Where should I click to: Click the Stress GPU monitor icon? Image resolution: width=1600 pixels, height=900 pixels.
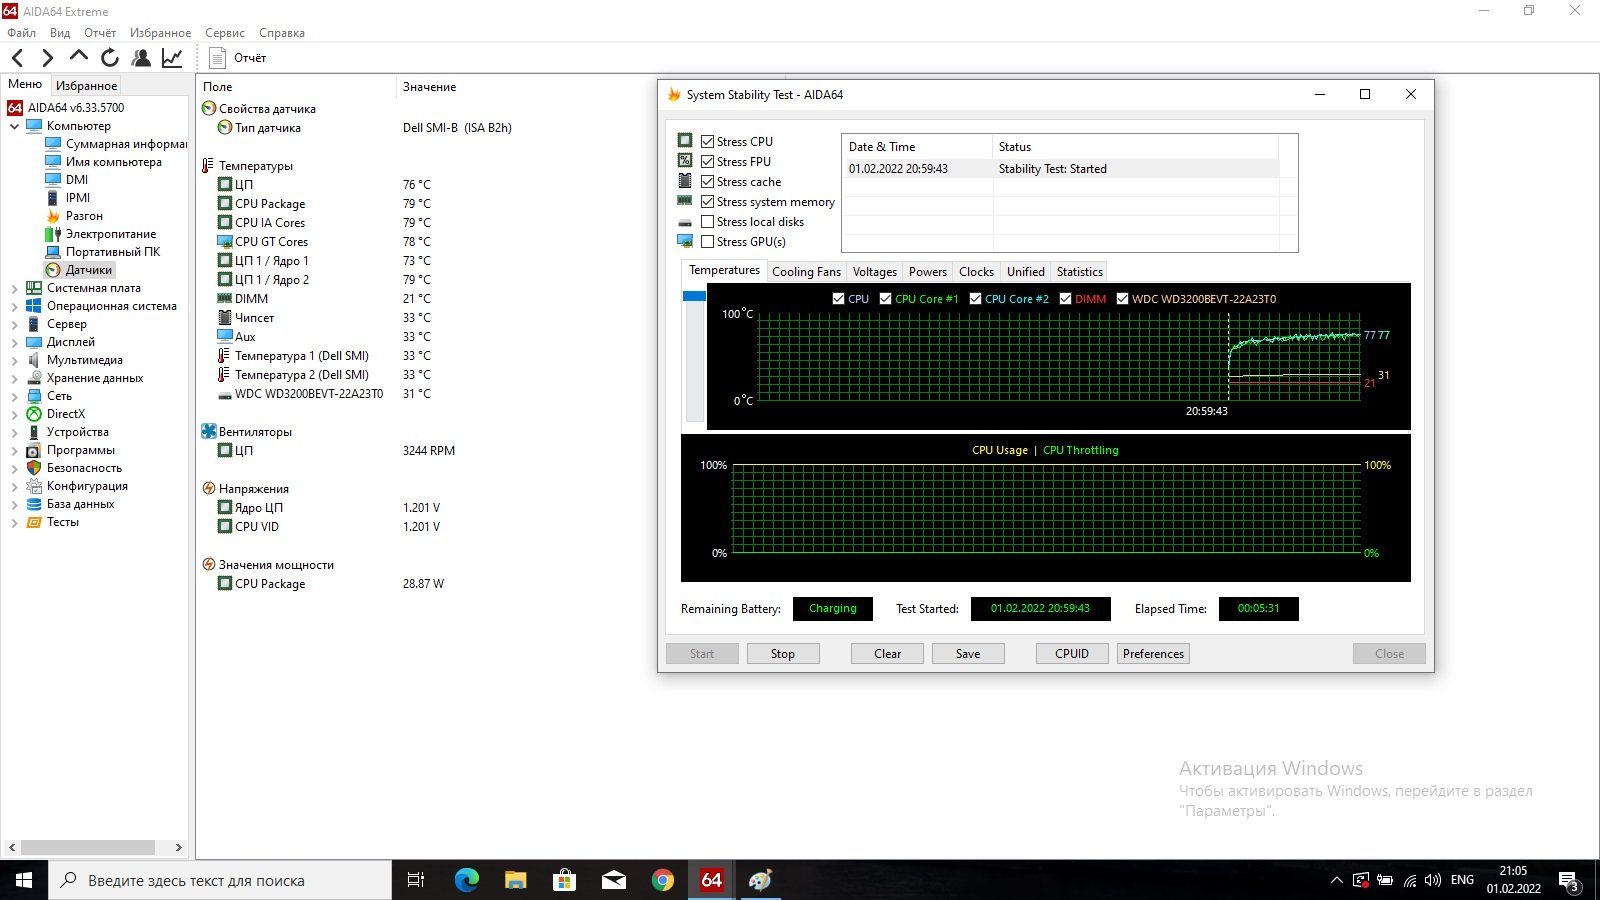tap(685, 241)
